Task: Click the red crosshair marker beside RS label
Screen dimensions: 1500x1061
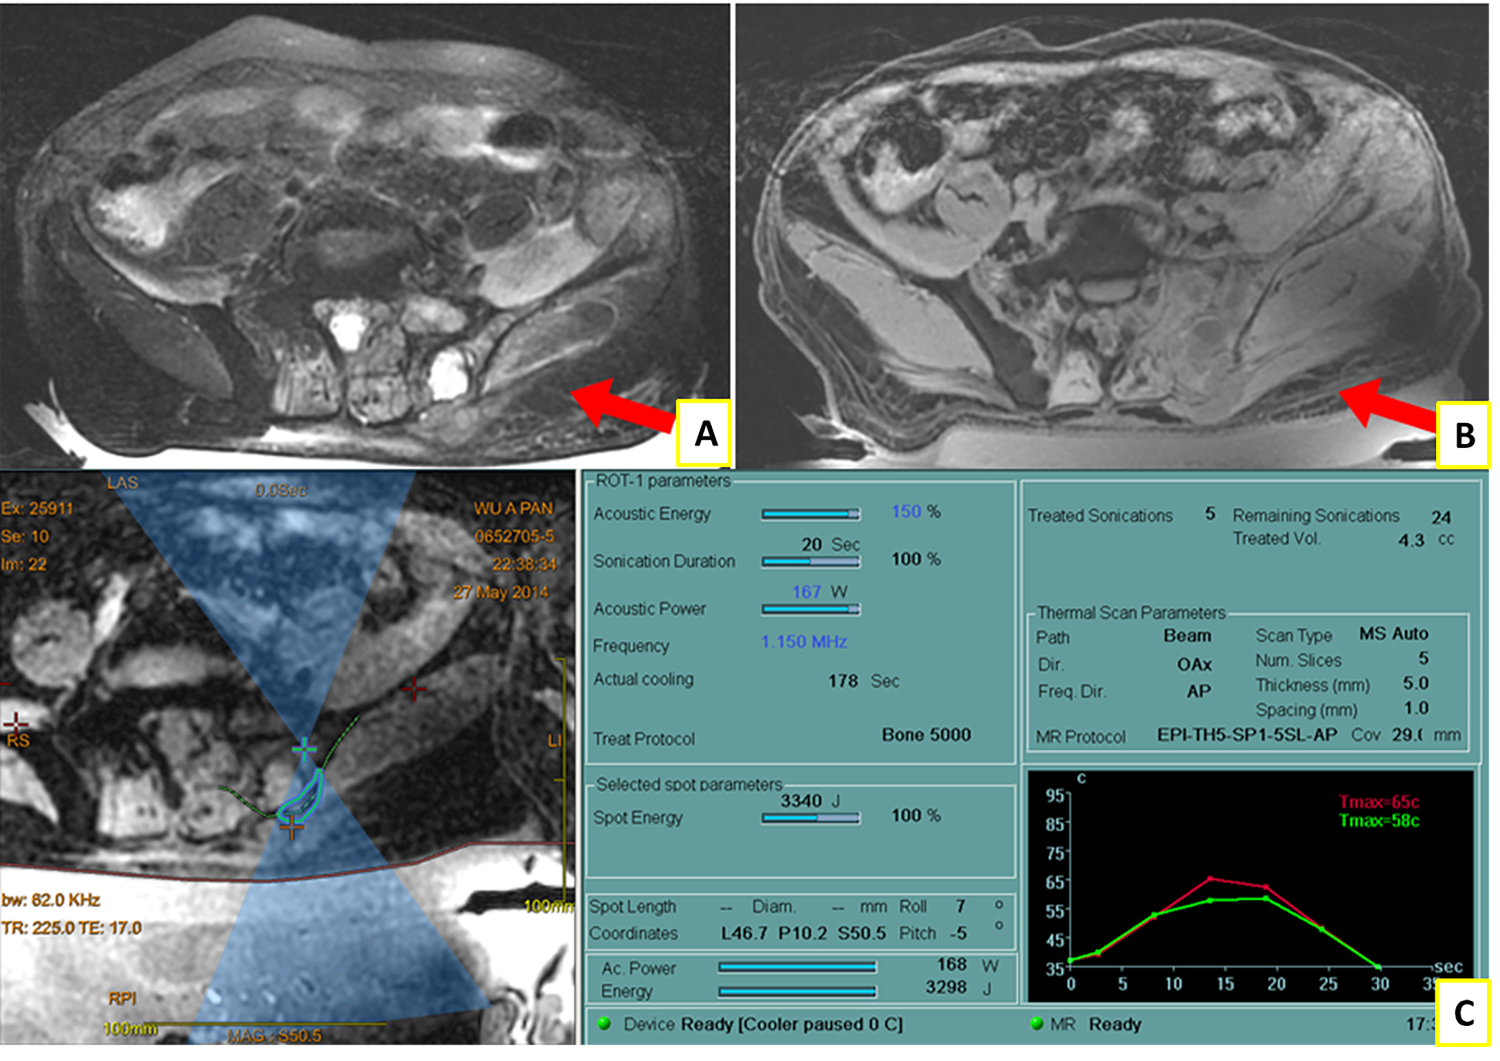Action: pos(15,722)
